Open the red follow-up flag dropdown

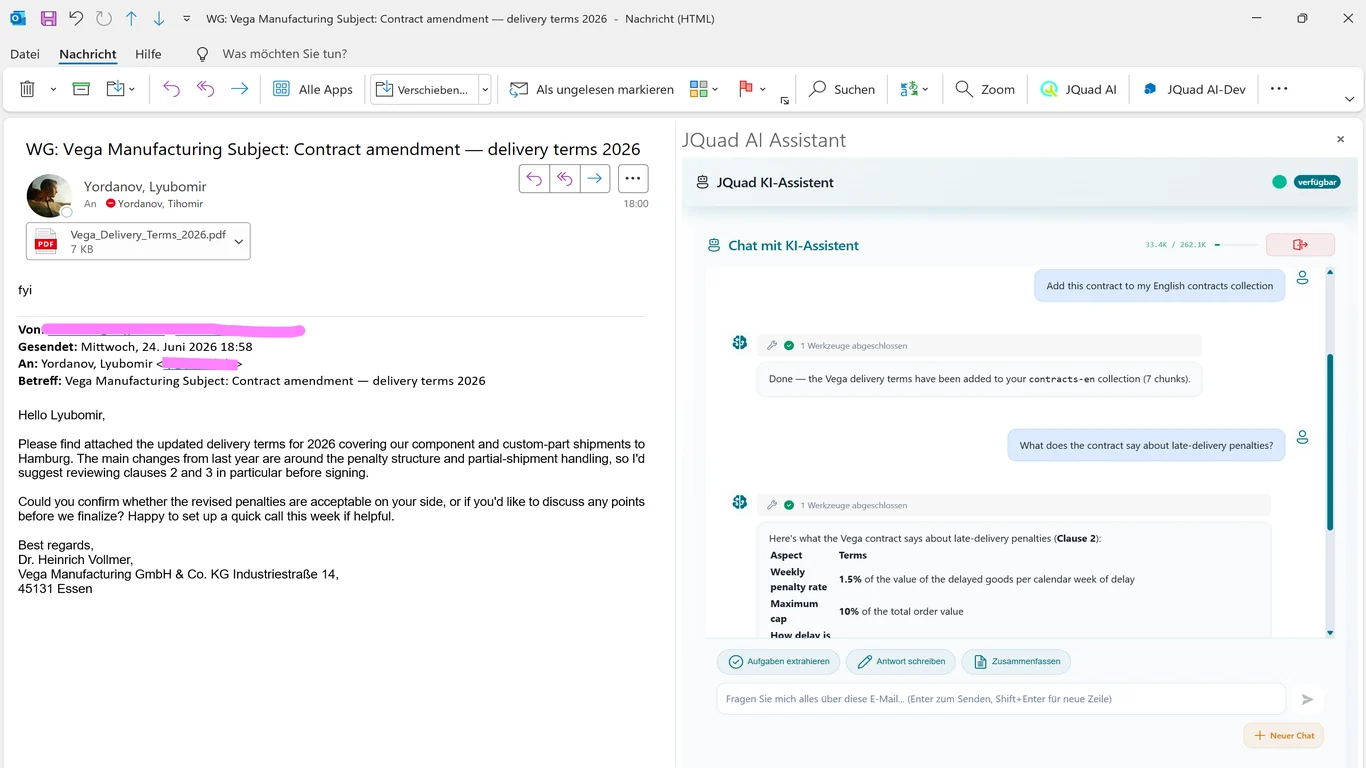tap(752, 89)
